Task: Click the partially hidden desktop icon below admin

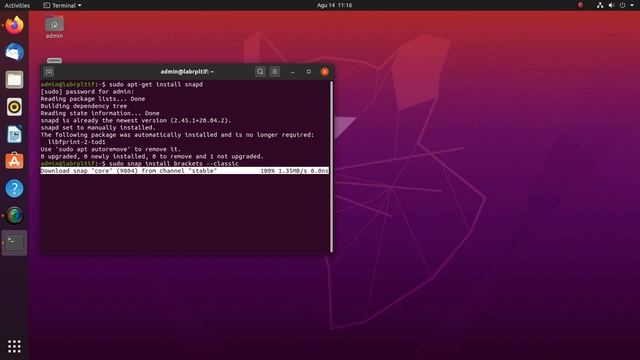Action: pyautogui.click(x=54, y=61)
